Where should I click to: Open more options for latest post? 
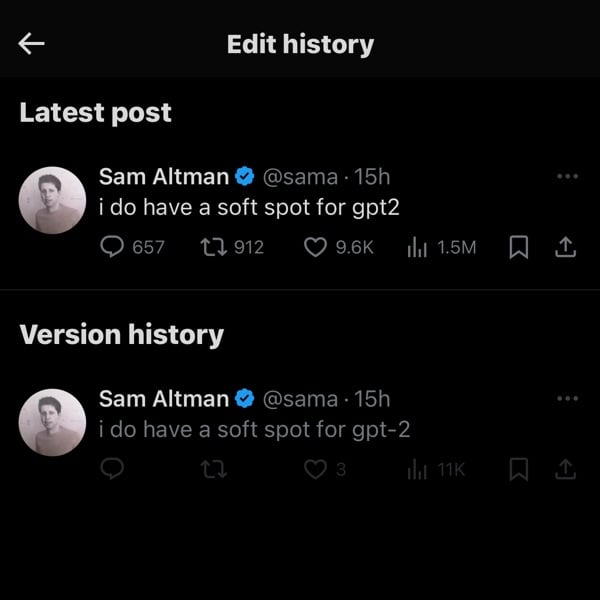tap(567, 177)
